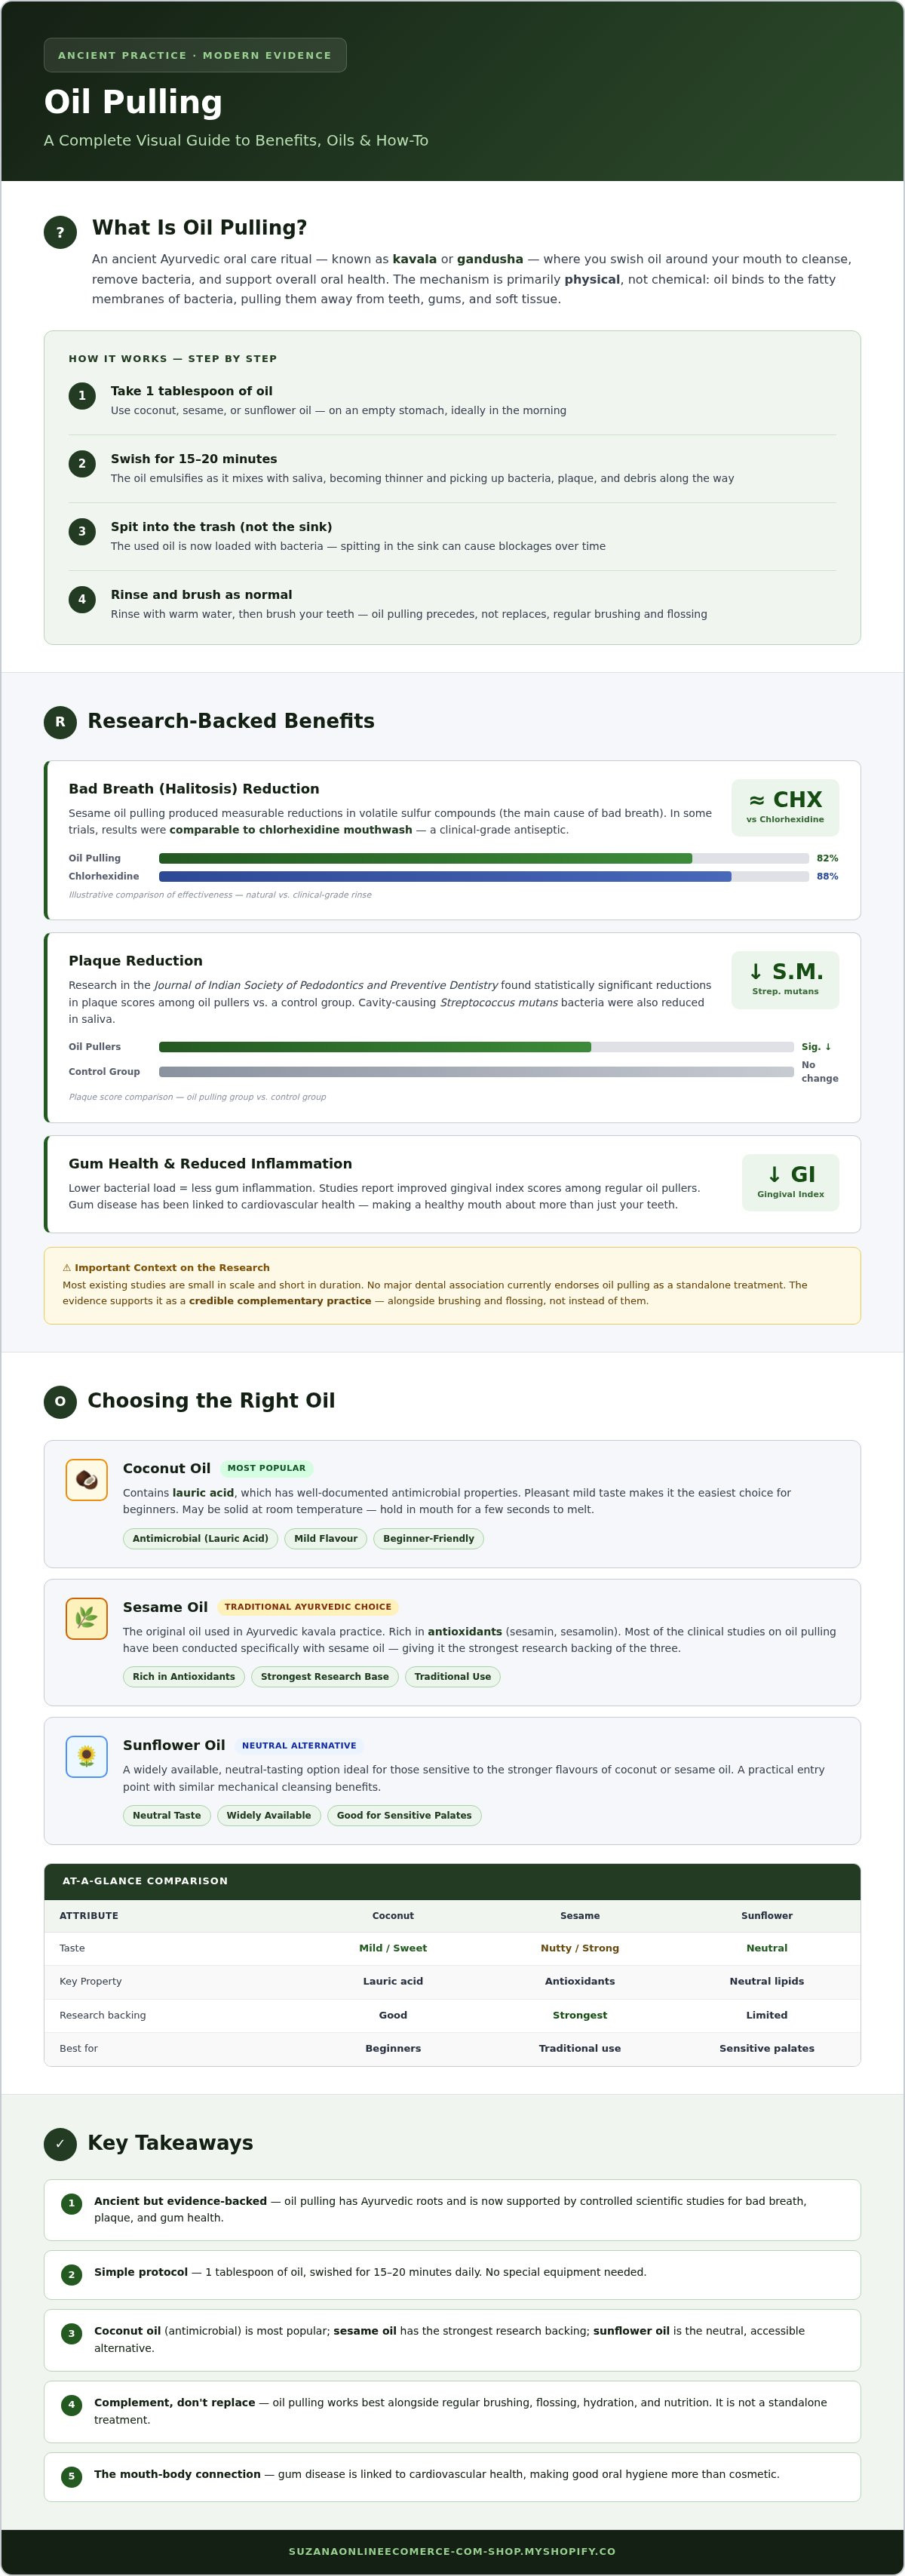905x2576 pixels.
Task: Click the sunflower oil icon
Action: tap(87, 1757)
